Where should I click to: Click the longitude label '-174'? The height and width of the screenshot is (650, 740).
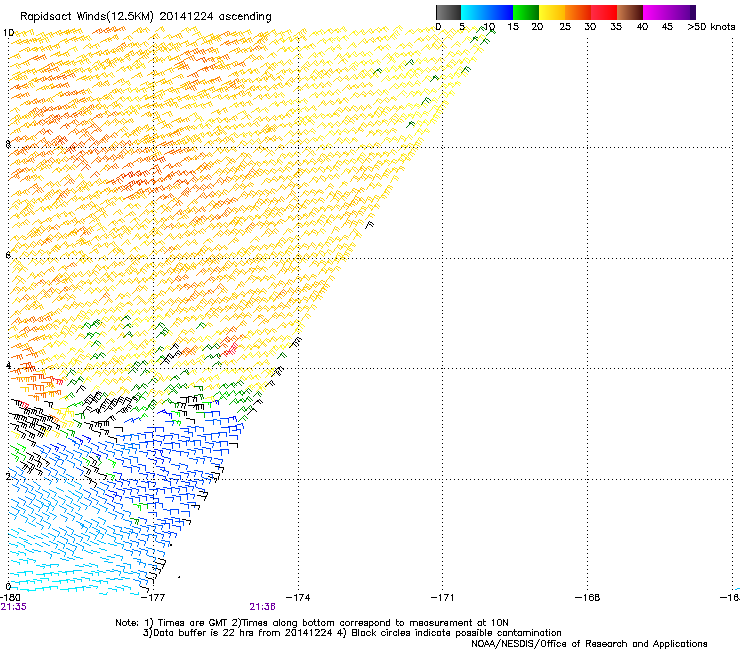coord(298,598)
